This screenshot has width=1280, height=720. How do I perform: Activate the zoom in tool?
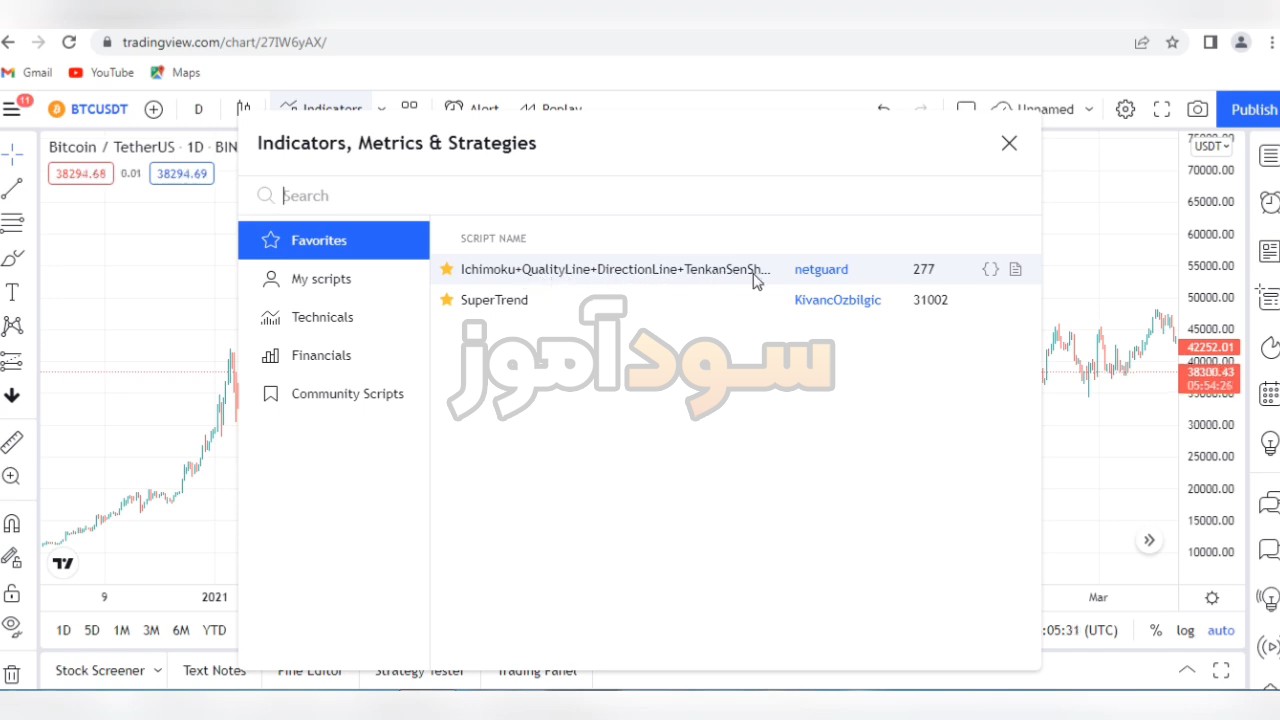(x=12, y=476)
